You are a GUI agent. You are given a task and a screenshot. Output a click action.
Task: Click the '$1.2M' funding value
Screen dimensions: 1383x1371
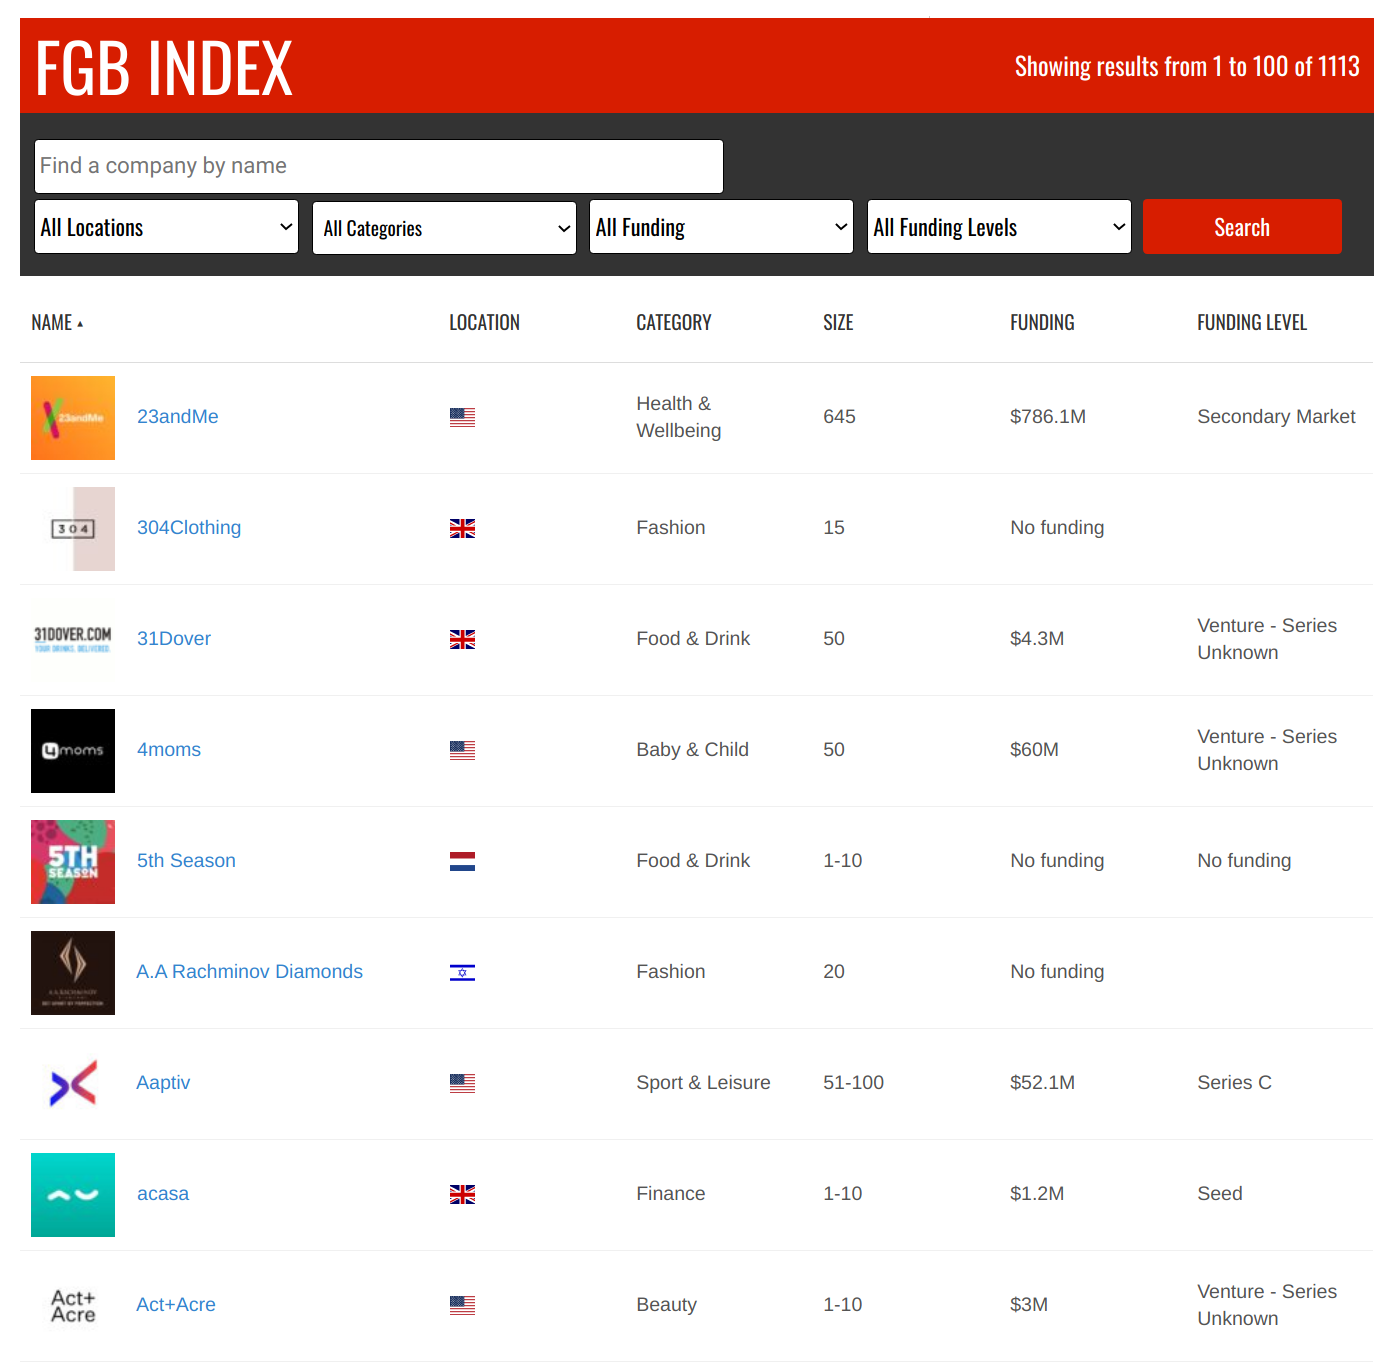[1037, 1194]
